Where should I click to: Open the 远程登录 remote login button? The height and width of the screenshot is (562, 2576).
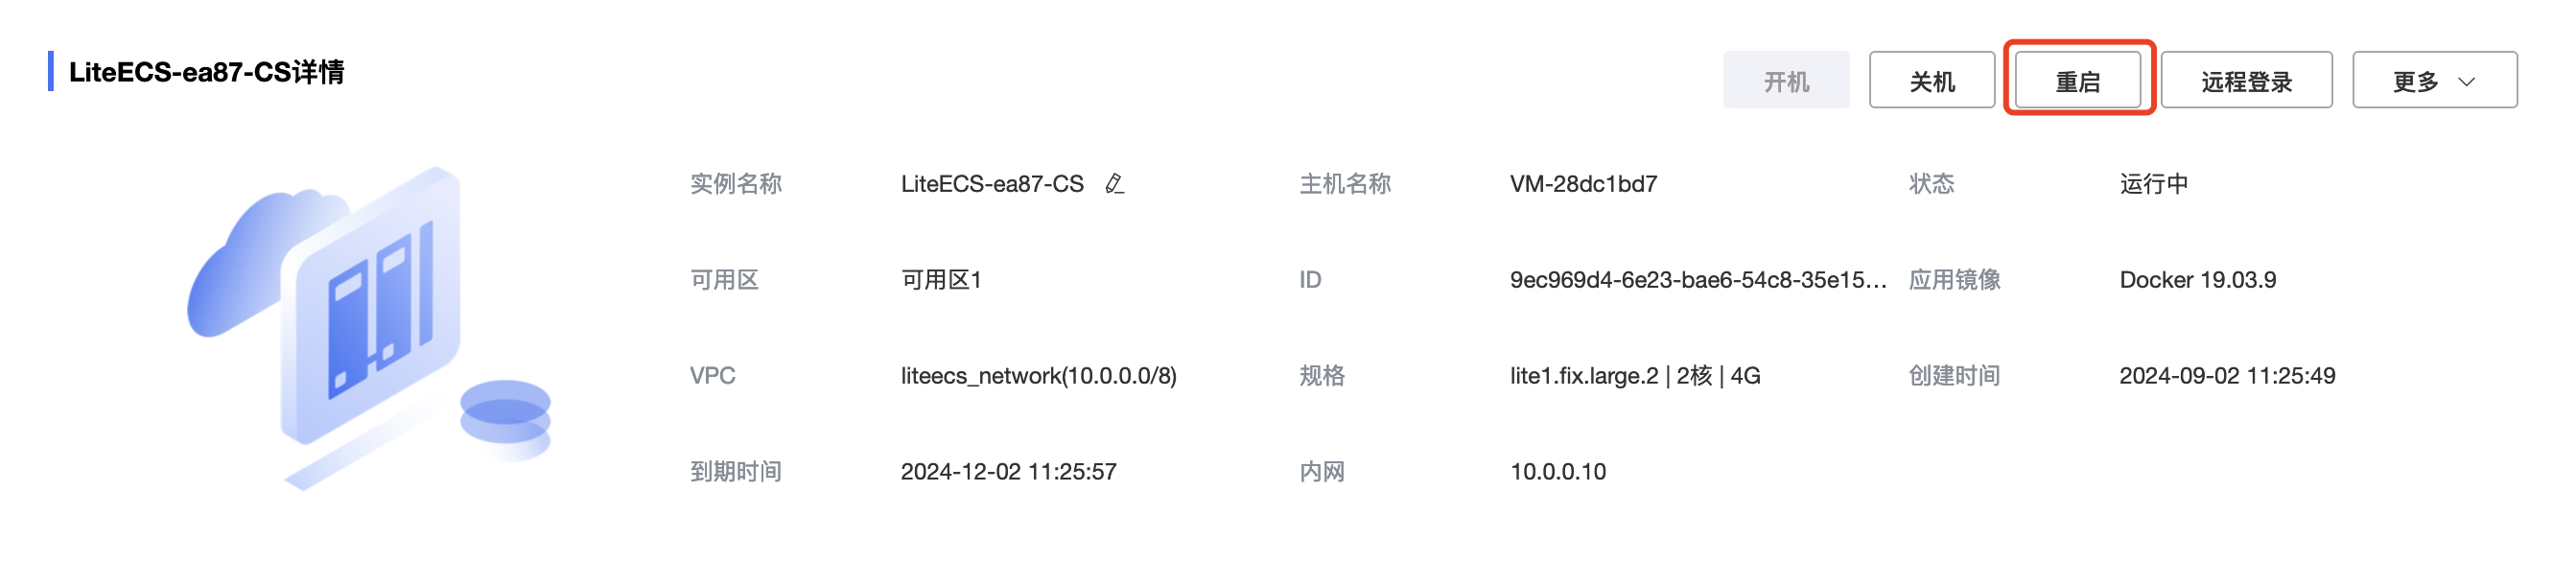[x=2246, y=80]
